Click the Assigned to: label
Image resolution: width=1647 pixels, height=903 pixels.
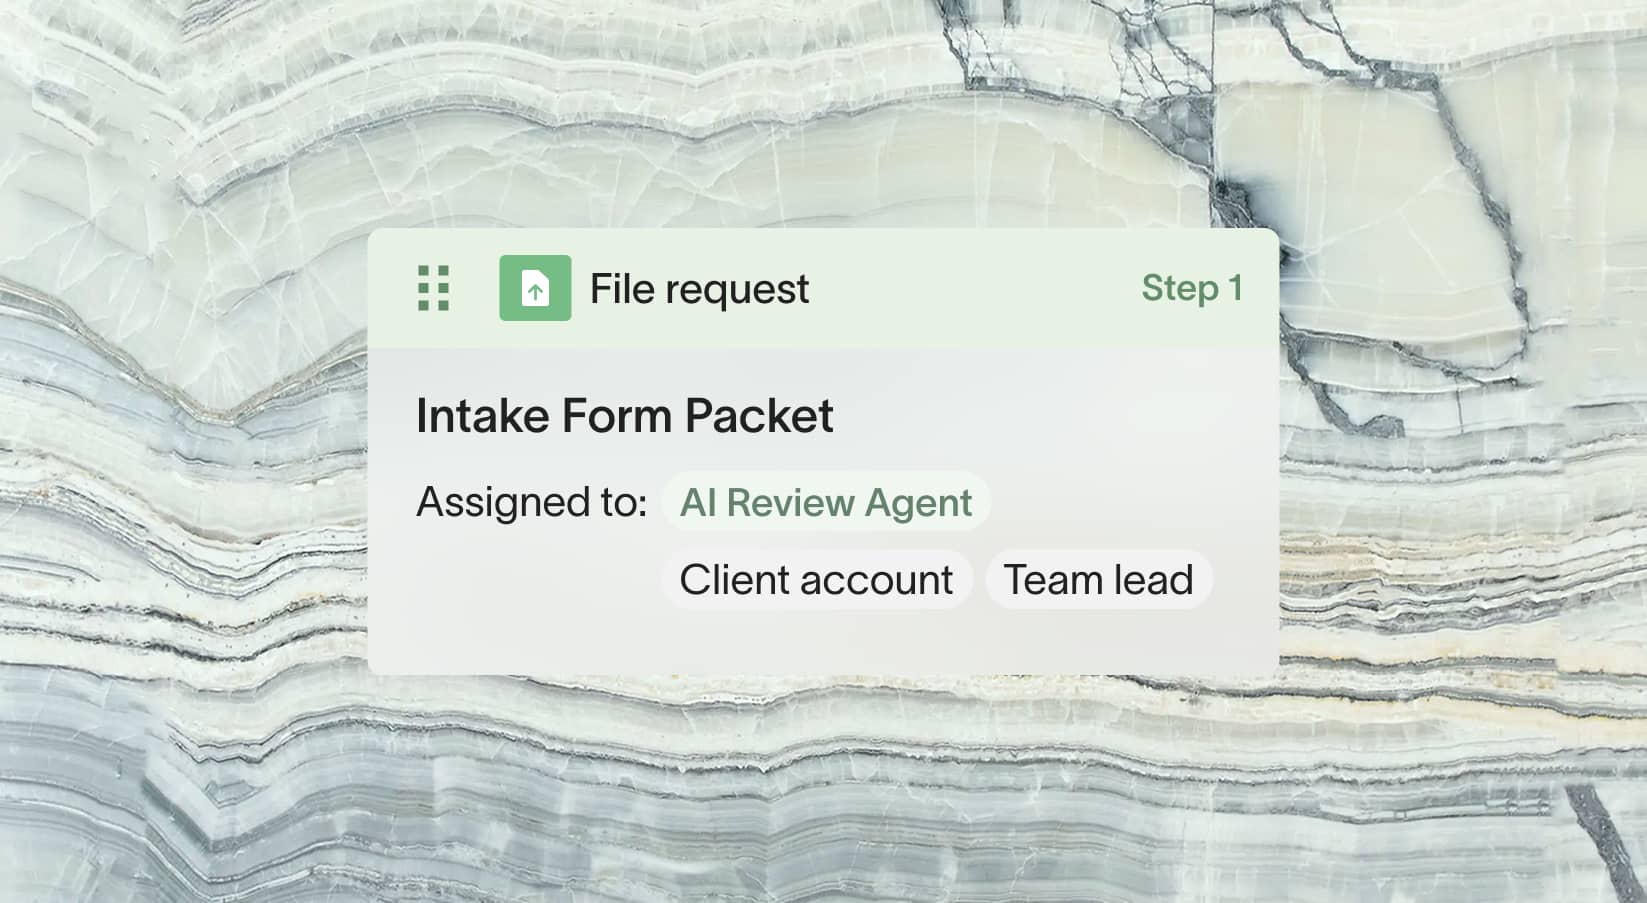(x=532, y=502)
